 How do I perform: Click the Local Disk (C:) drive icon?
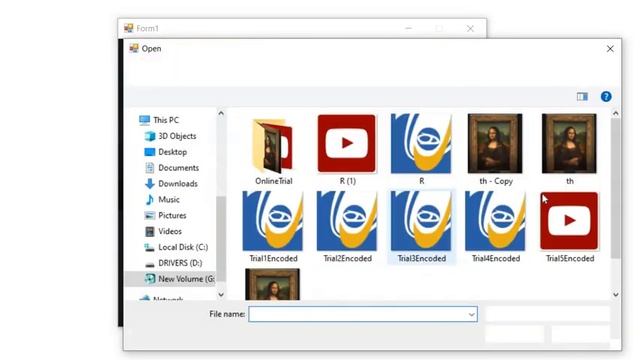[150, 247]
